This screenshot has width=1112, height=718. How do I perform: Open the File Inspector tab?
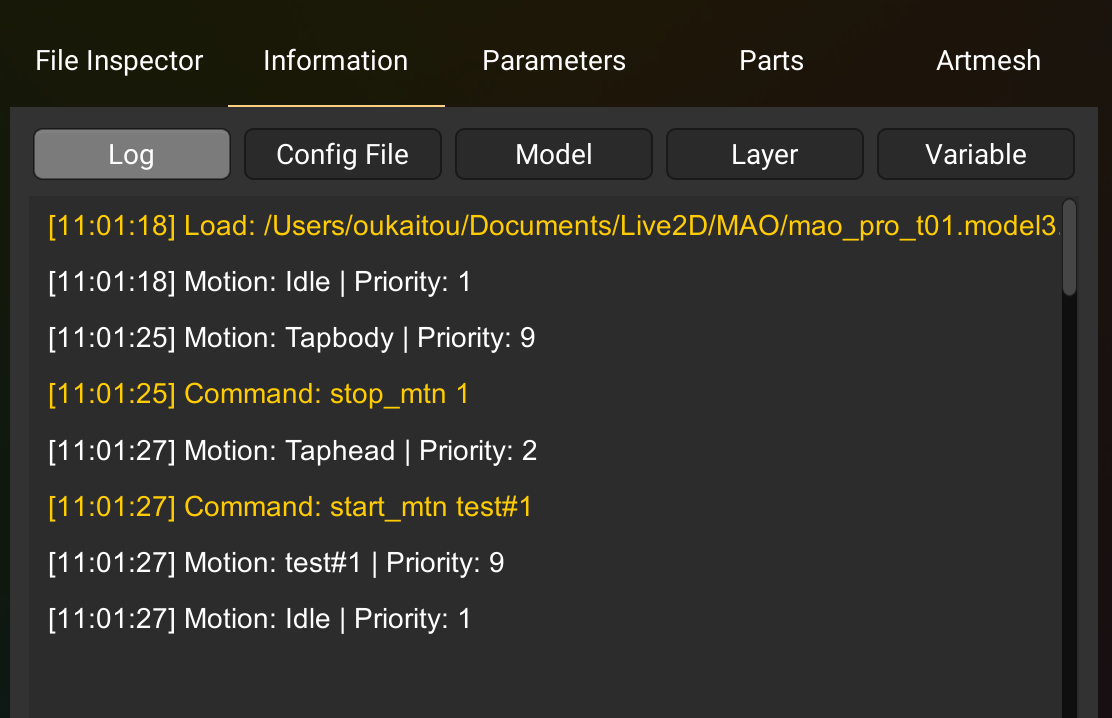coord(119,61)
